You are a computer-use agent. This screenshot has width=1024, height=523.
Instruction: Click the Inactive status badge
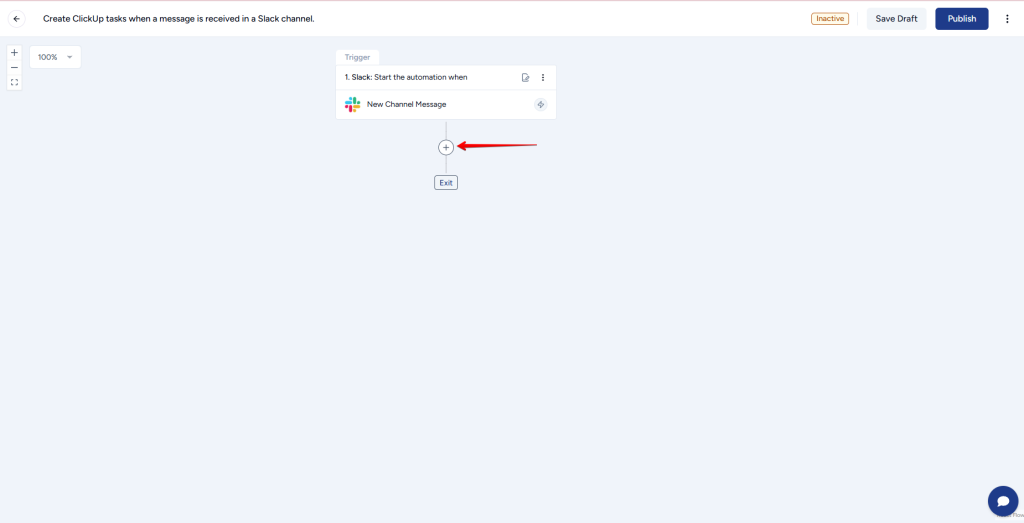(x=830, y=19)
